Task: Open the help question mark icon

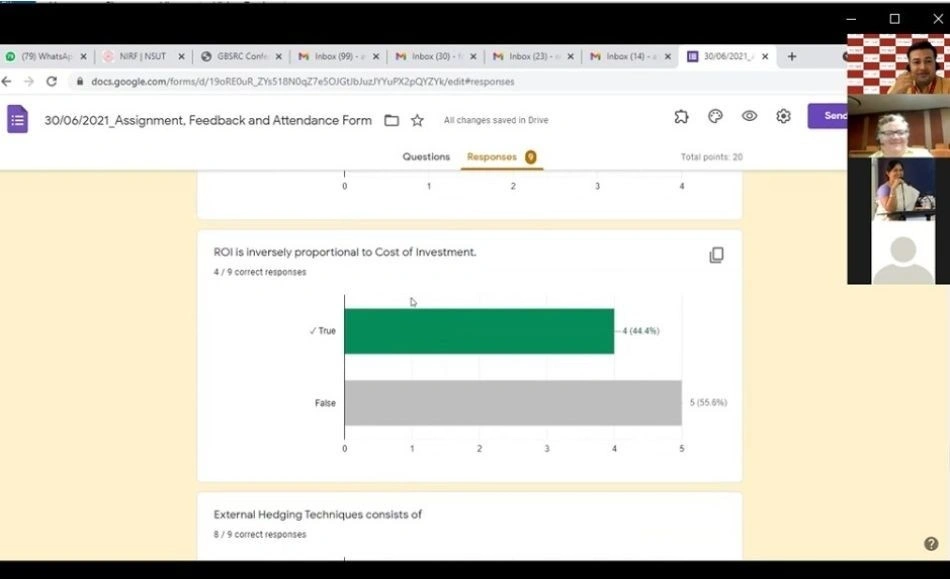Action: 931,544
